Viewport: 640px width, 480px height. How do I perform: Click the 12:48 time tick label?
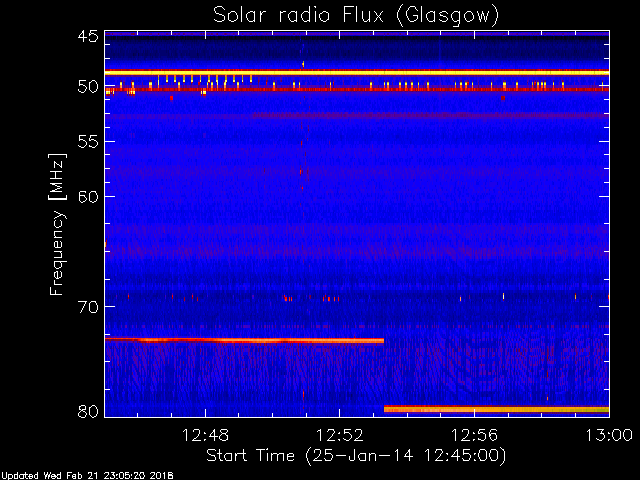click(x=205, y=435)
